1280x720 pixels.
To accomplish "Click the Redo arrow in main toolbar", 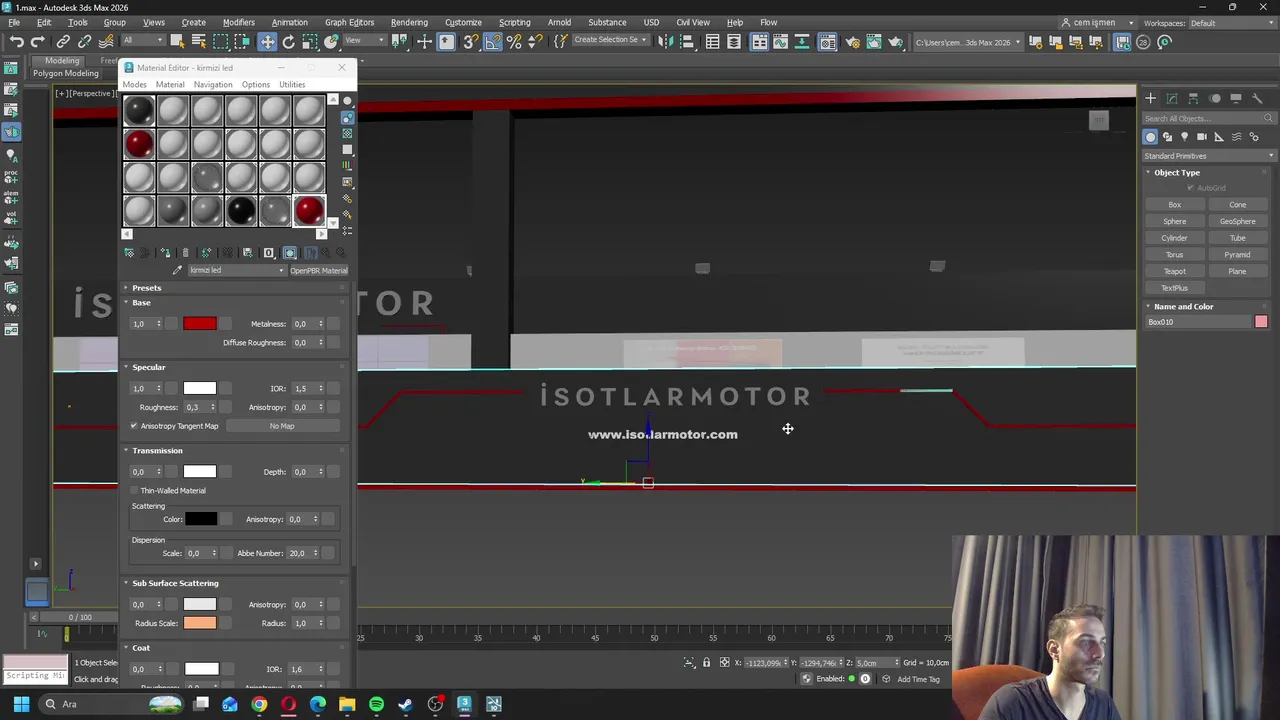I will (x=38, y=42).
